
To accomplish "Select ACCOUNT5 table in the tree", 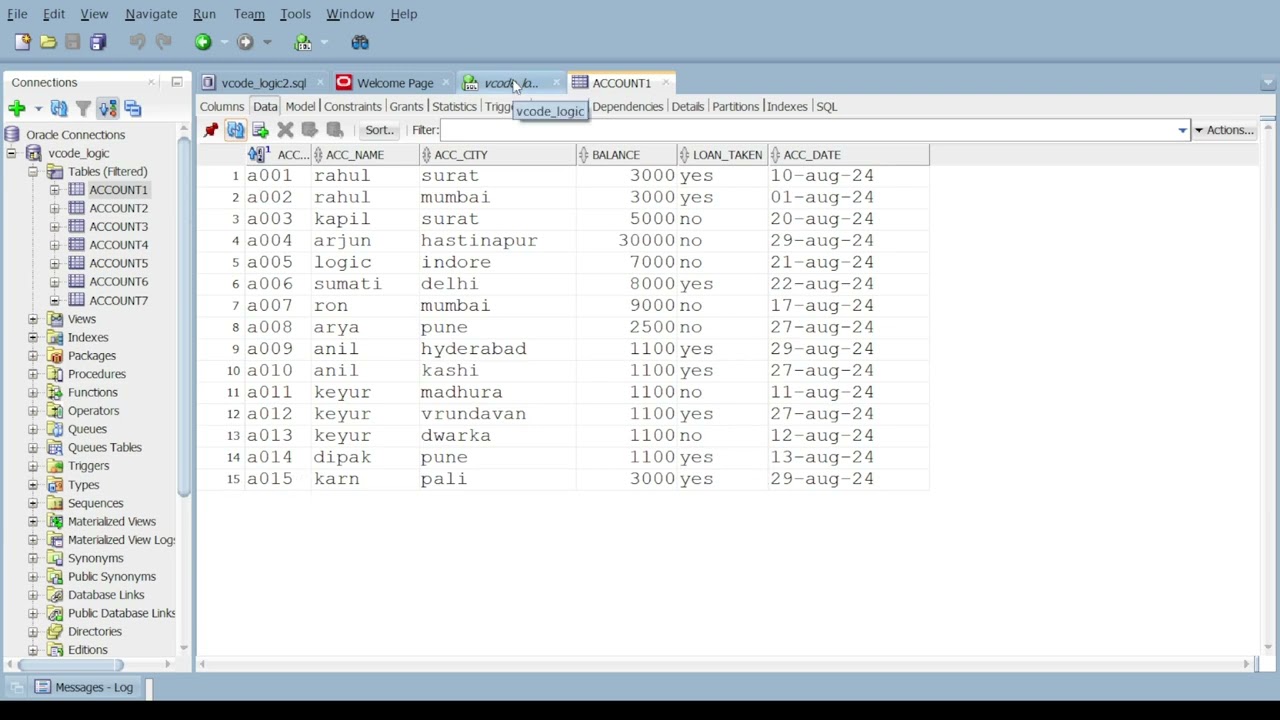I will point(118,263).
